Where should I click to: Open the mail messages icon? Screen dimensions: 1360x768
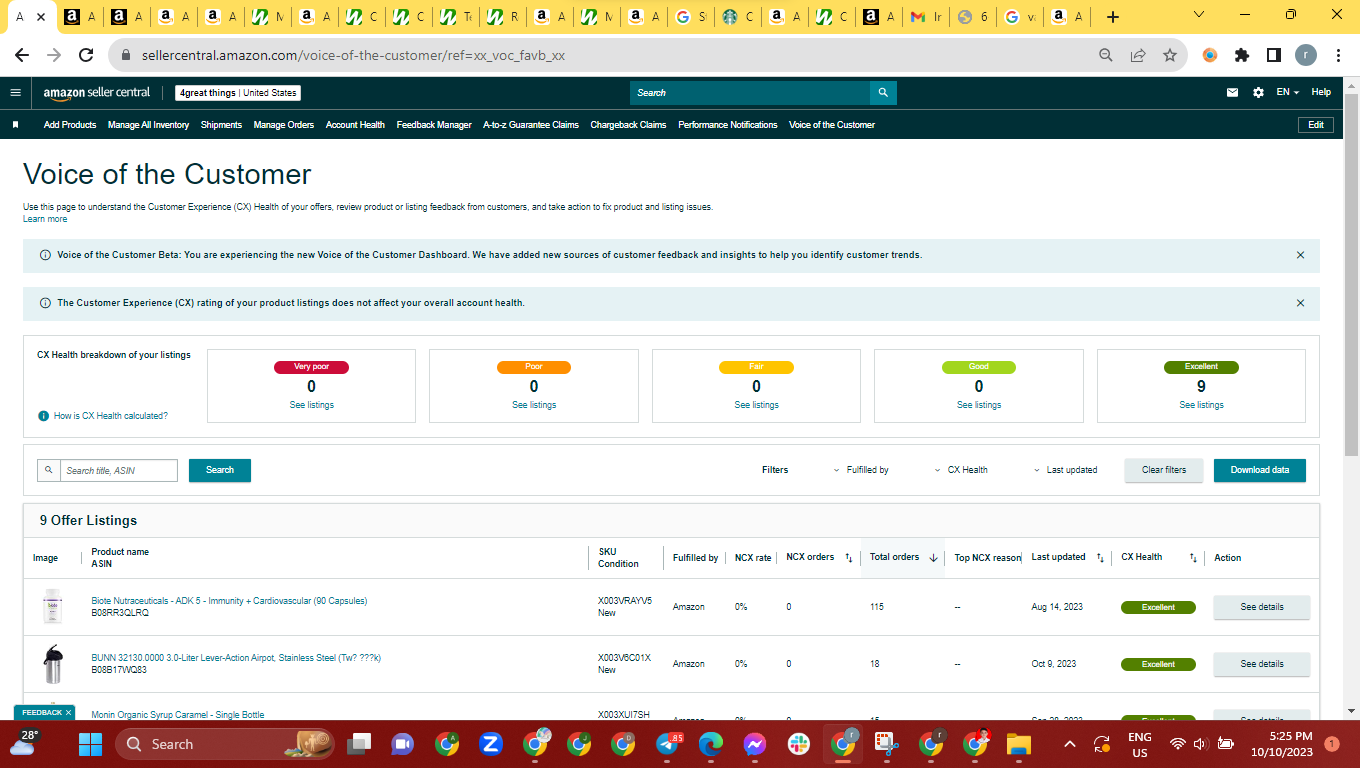coord(1232,93)
